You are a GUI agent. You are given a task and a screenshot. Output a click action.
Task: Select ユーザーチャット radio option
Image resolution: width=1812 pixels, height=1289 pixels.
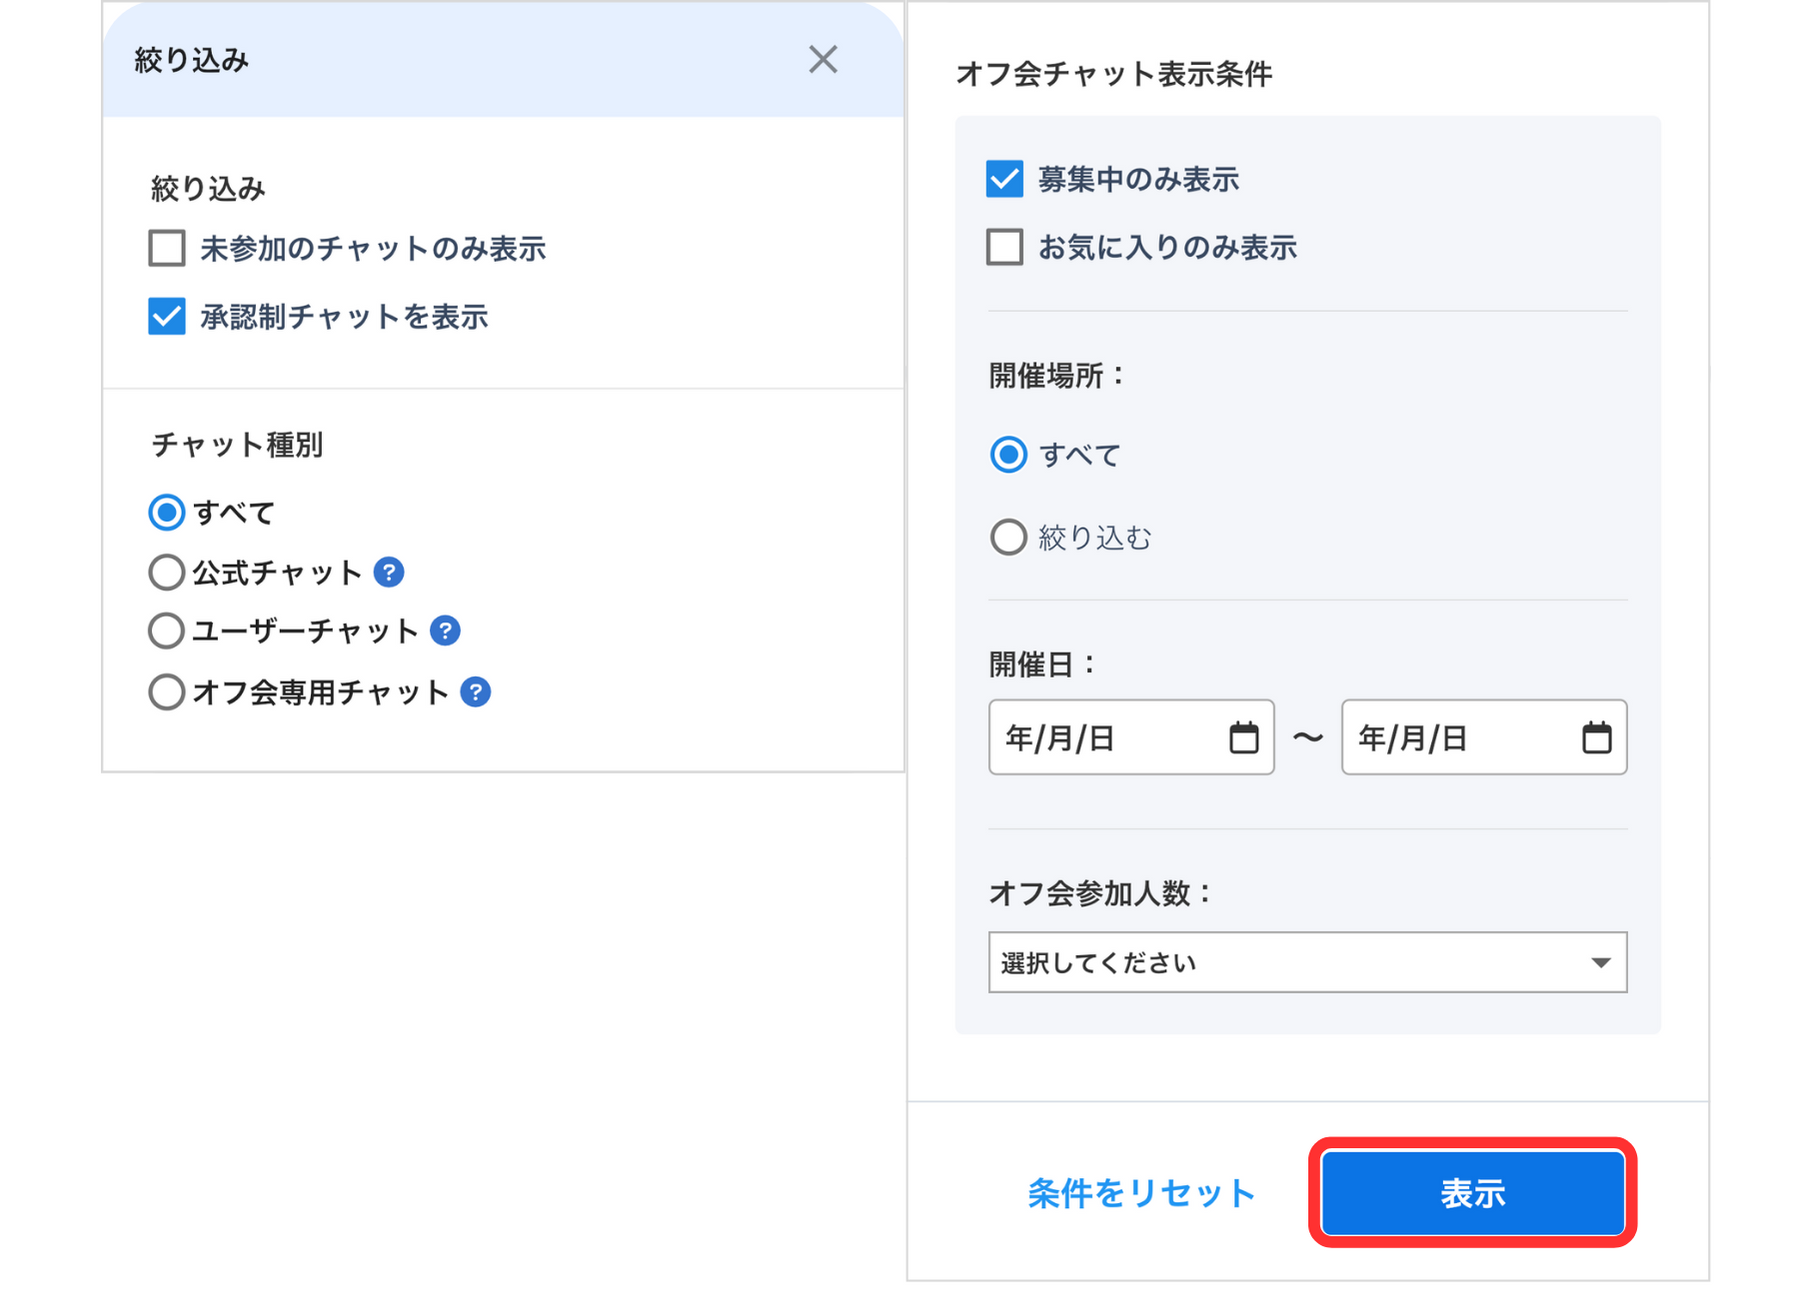167,631
